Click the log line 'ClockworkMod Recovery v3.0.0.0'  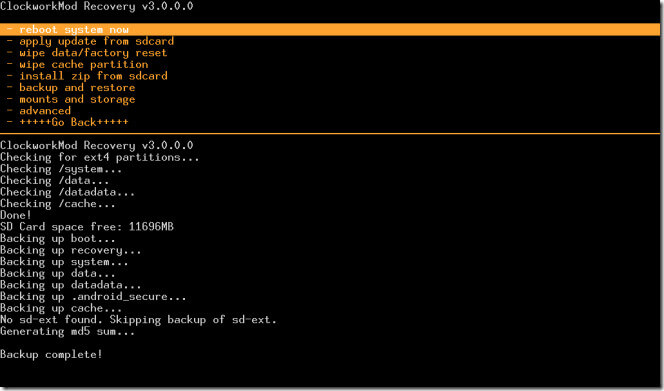tap(97, 145)
